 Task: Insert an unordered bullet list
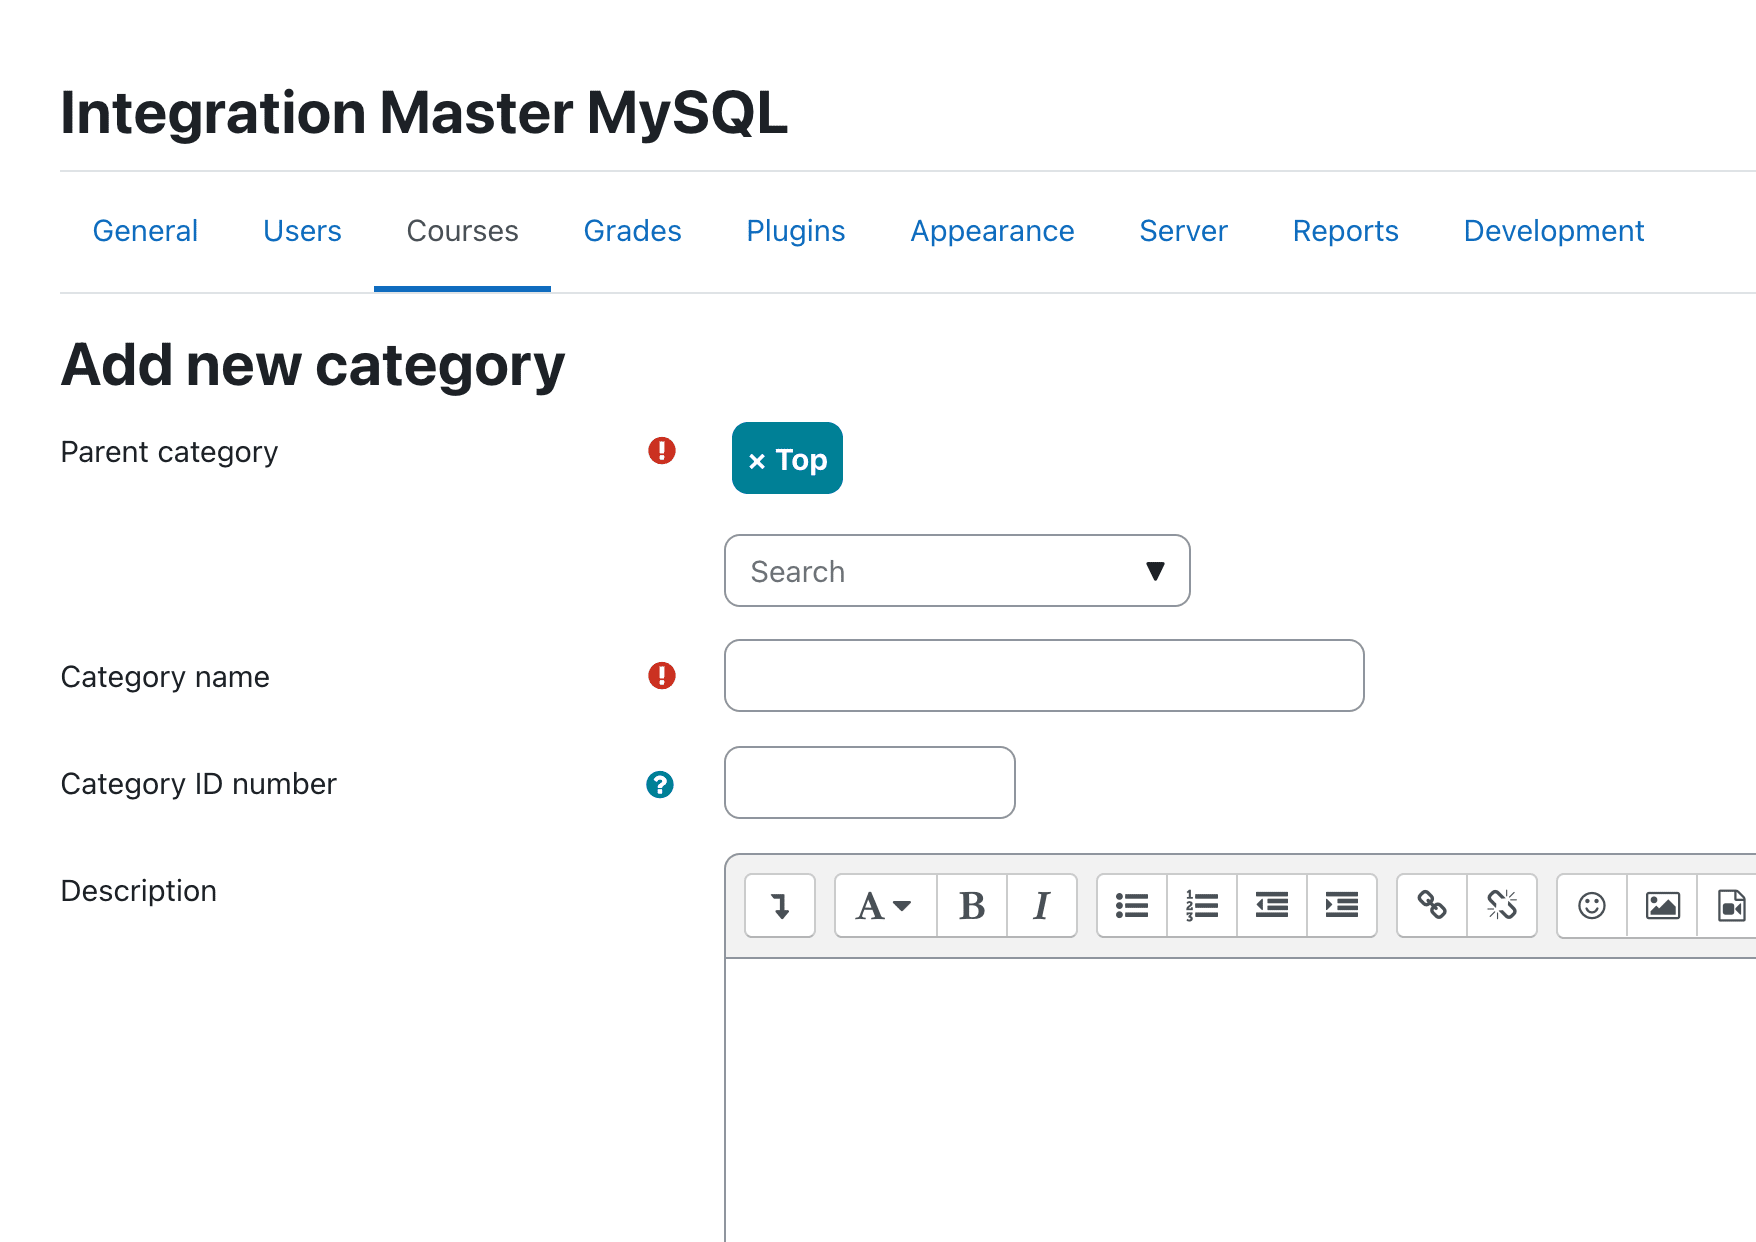(x=1132, y=906)
